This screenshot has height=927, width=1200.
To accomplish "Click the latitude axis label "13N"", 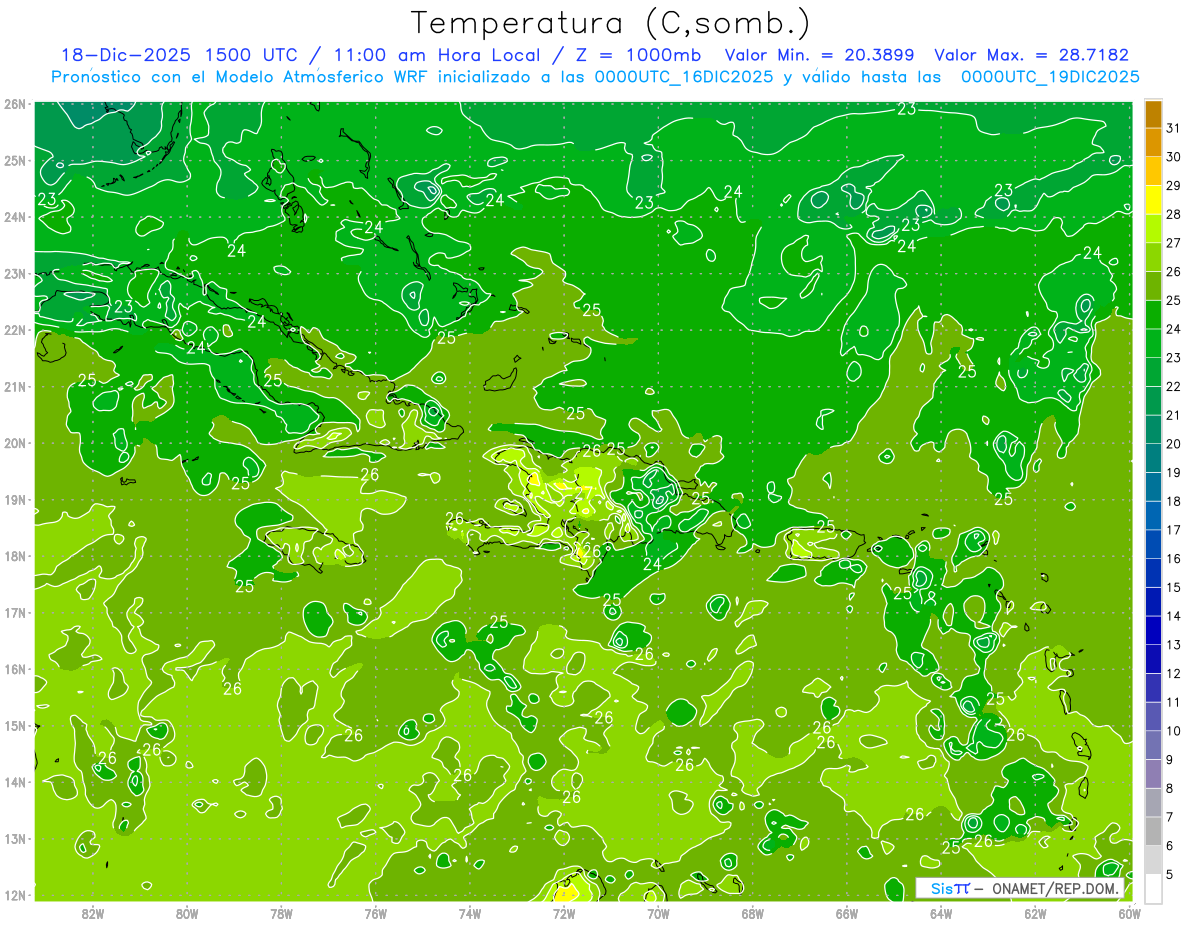I will pyautogui.click(x=15, y=838).
